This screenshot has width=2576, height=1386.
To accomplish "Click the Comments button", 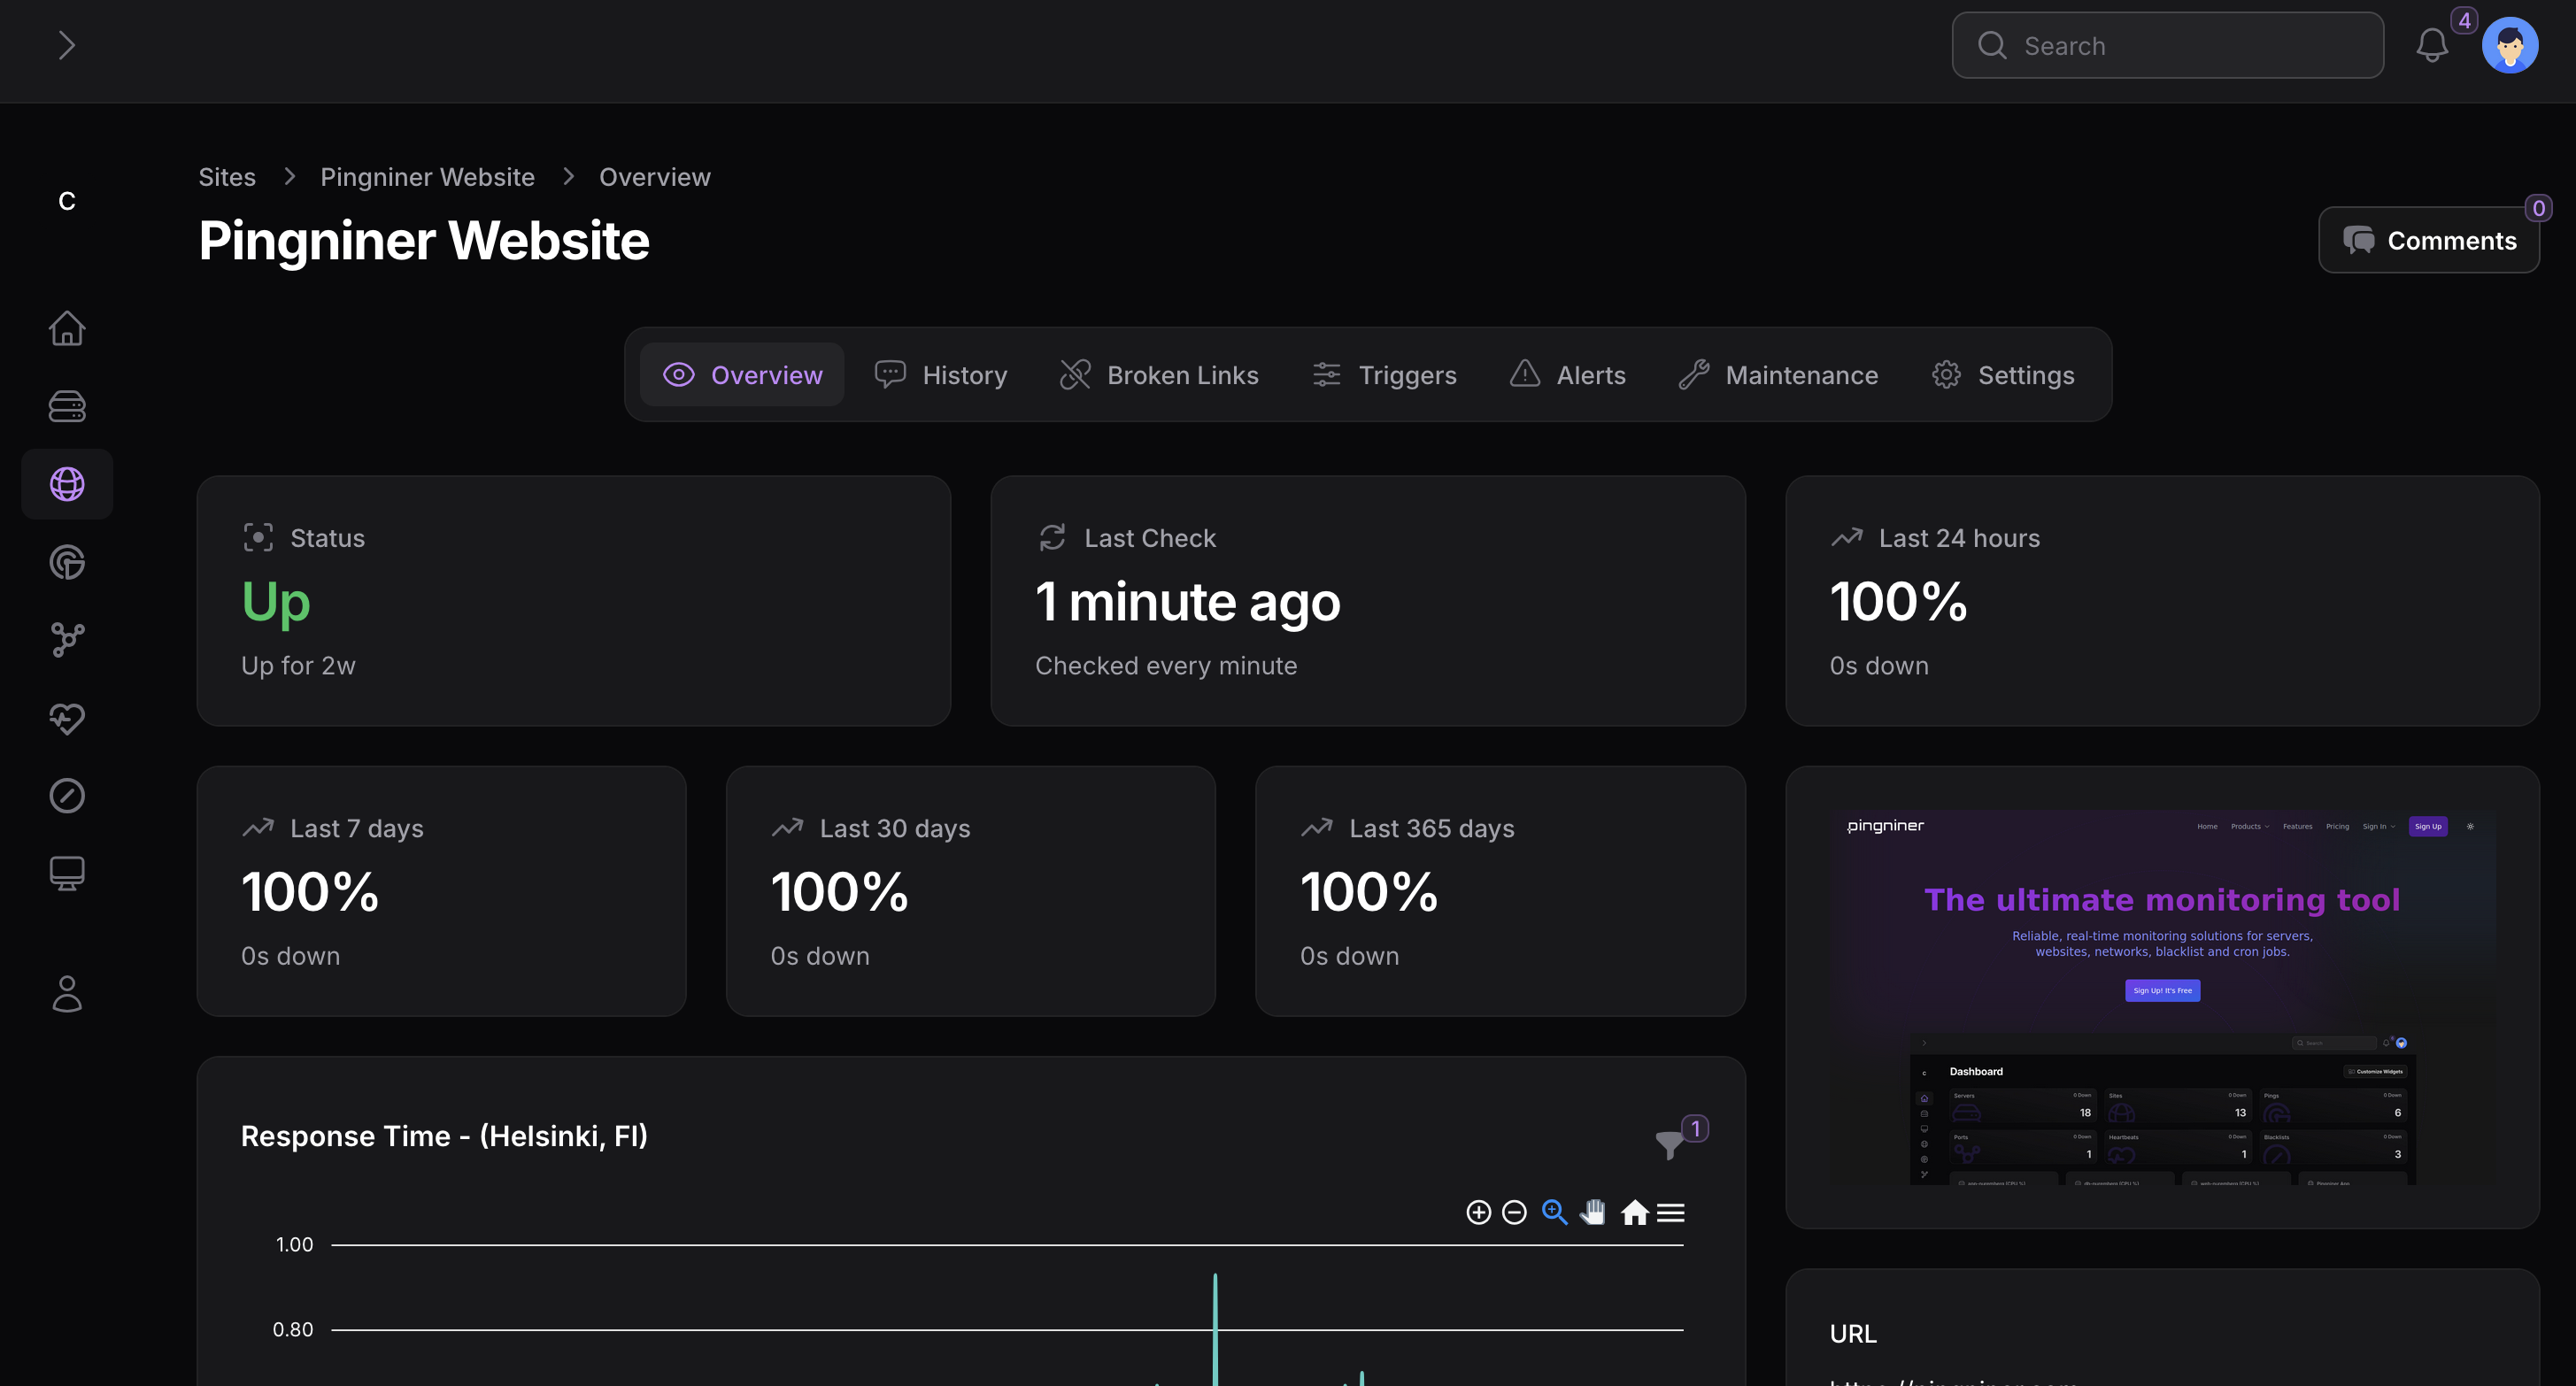I will (x=2429, y=241).
